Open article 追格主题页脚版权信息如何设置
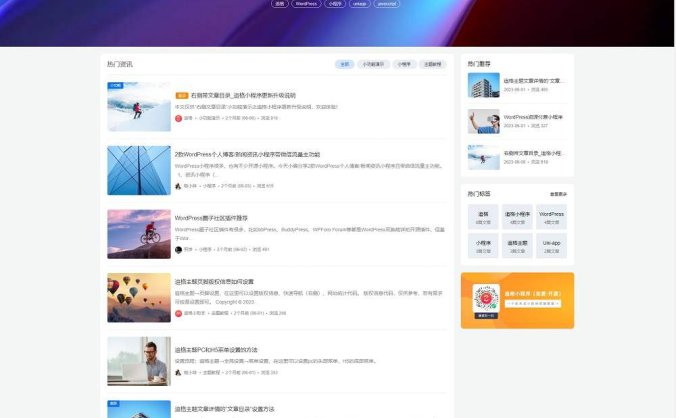This screenshot has height=418, width=676. [214, 282]
